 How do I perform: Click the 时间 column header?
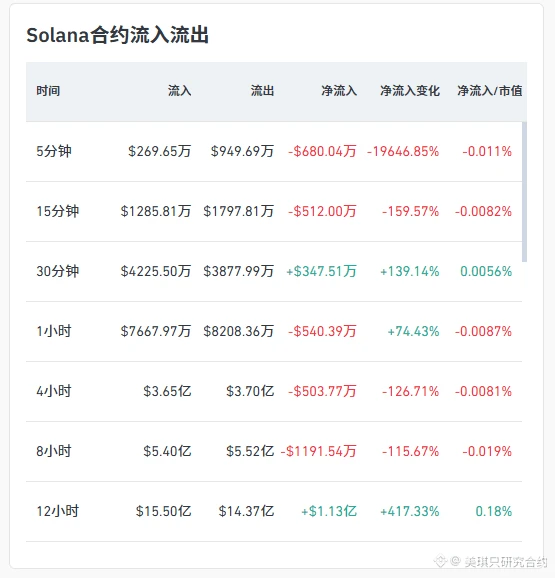click(x=48, y=91)
